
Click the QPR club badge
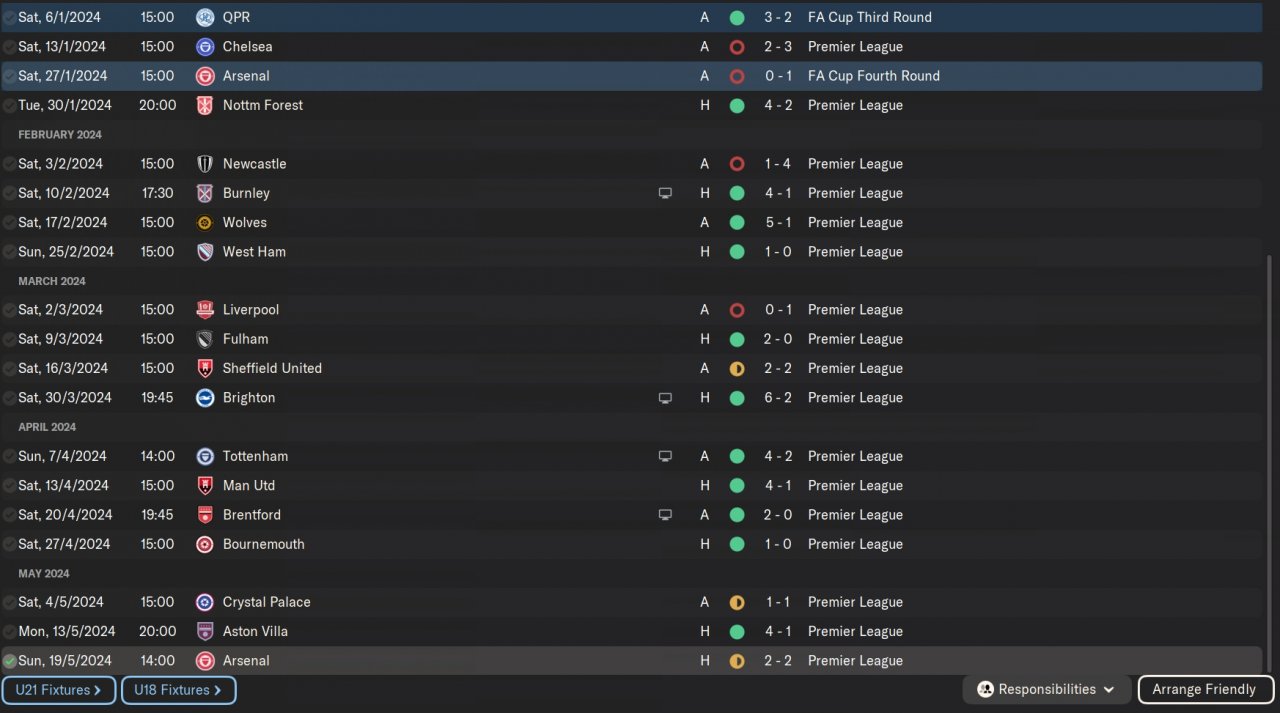click(x=205, y=17)
